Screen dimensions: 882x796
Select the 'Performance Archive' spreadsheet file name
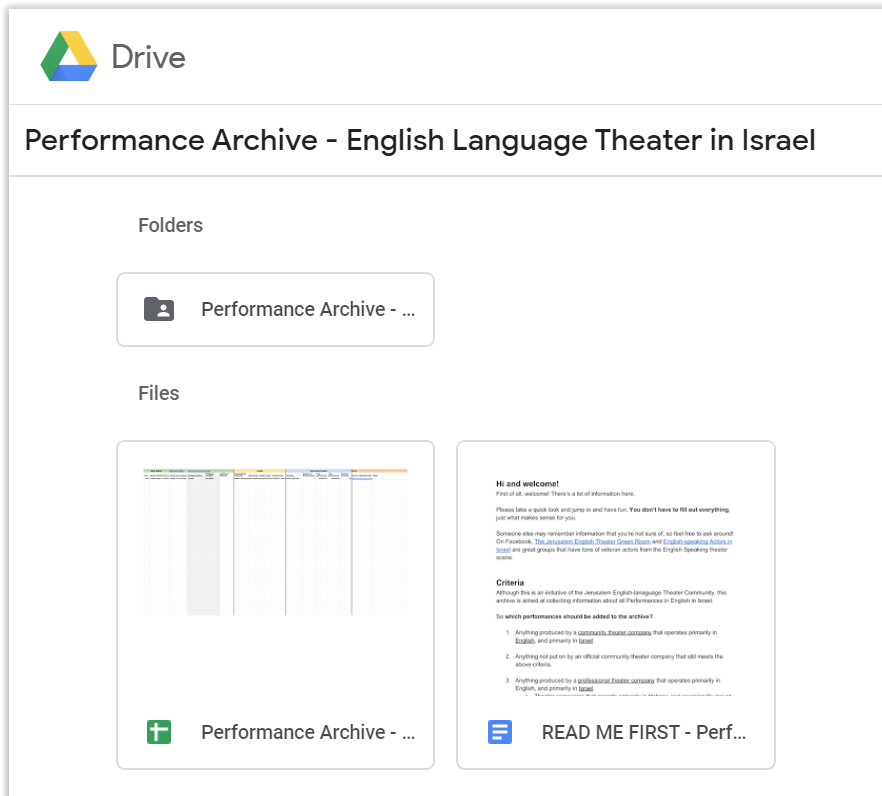coord(307,732)
